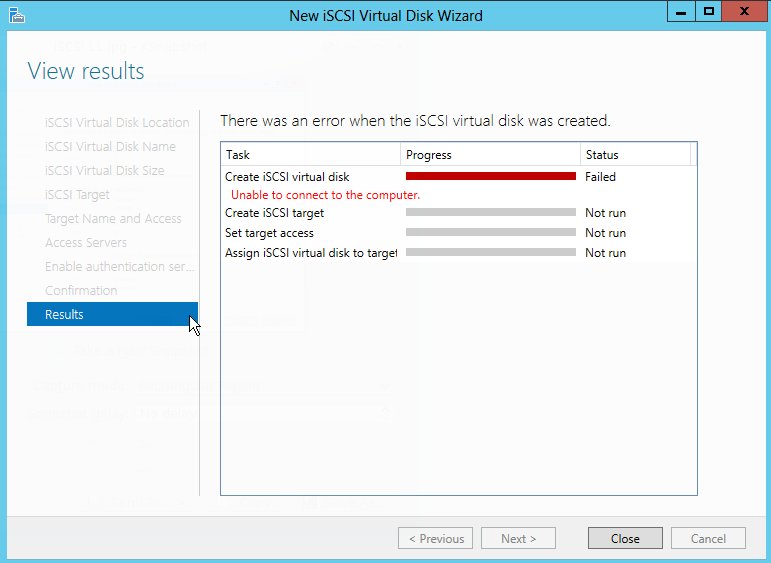771x563 pixels.
Task: Minimize the iSCSI Virtual Disk Wizard window
Action: pos(684,11)
